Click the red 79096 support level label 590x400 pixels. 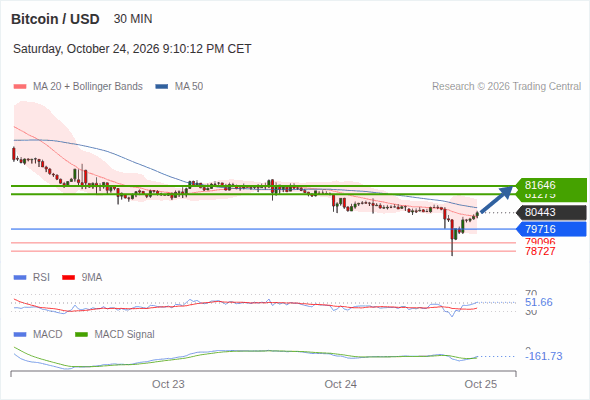click(x=540, y=242)
